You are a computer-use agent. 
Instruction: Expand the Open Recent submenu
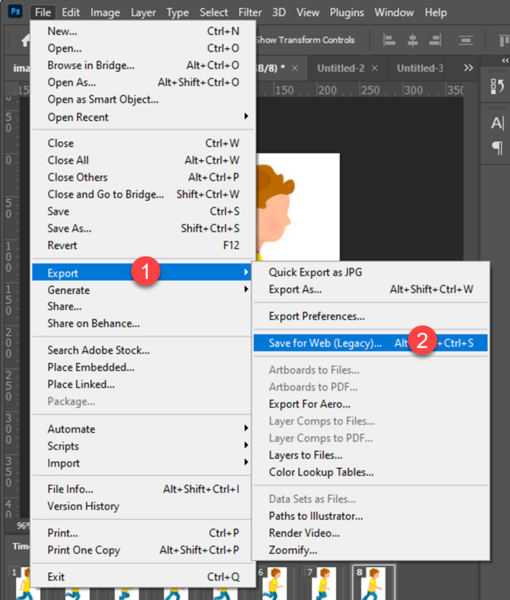[x=143, y=117]
